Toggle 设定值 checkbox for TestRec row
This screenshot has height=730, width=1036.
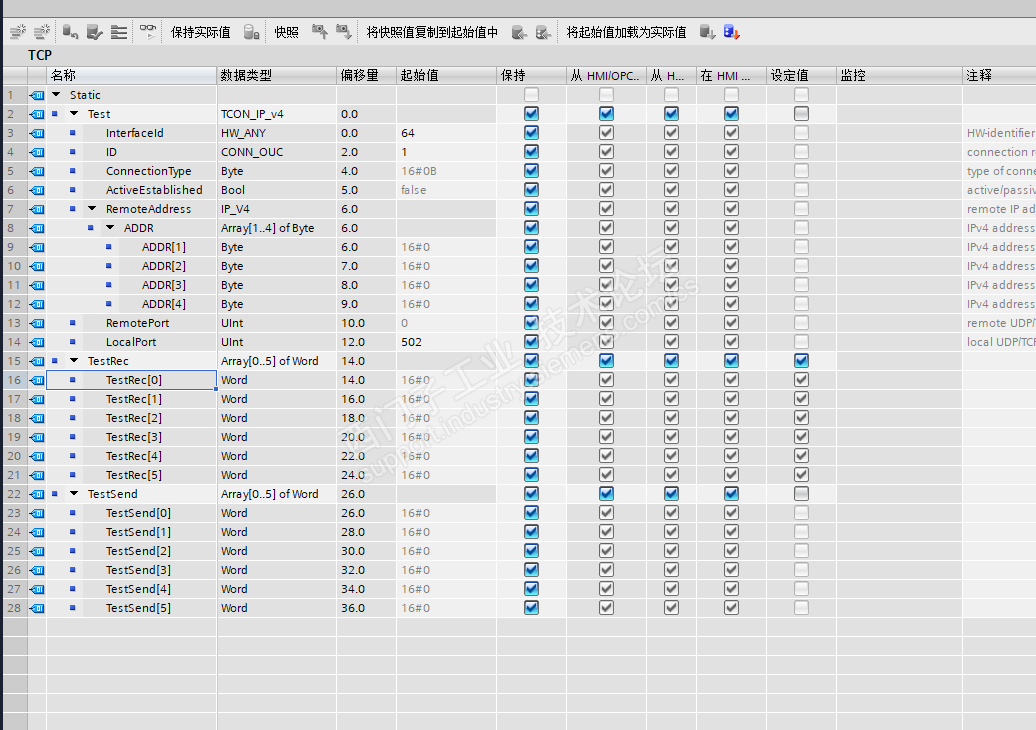[x=801, y=361]
